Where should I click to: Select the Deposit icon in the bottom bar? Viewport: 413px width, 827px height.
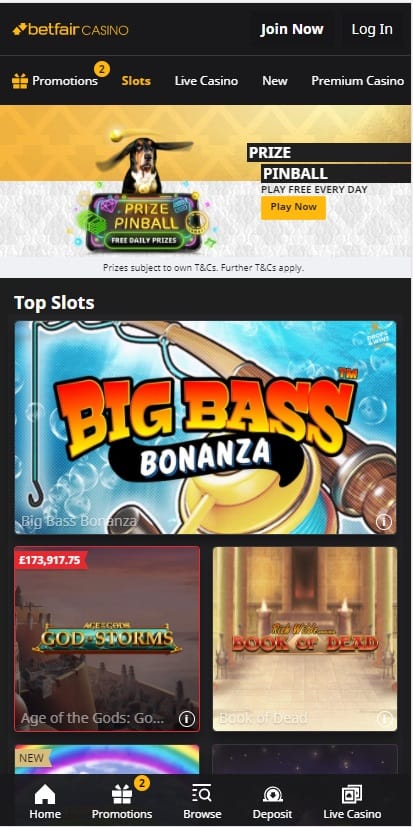272,794
